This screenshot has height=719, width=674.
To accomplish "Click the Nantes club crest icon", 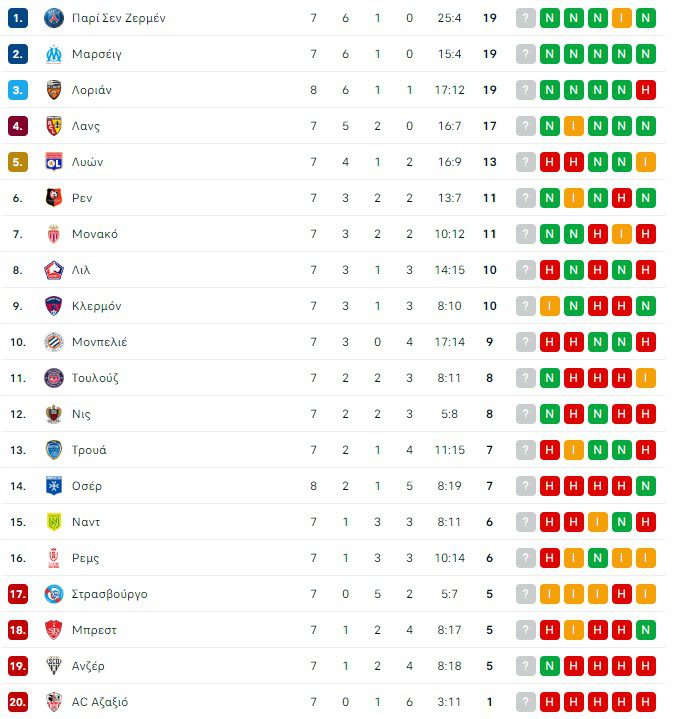I will click(x=54, y=522).
